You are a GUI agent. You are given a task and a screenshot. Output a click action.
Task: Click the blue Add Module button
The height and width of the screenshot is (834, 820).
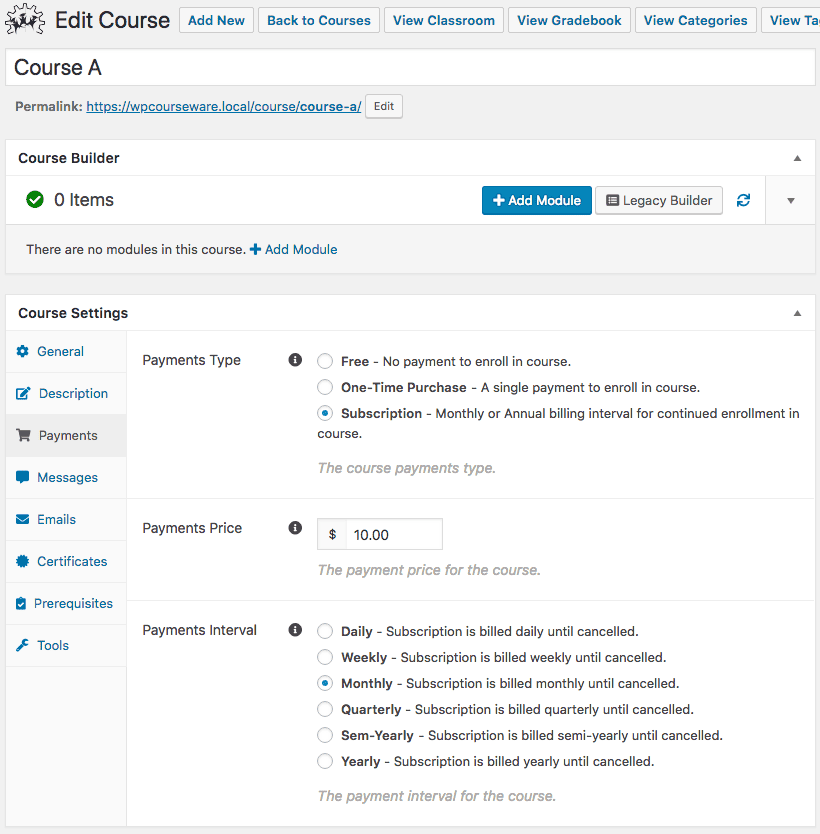click(x=537, y=201)
